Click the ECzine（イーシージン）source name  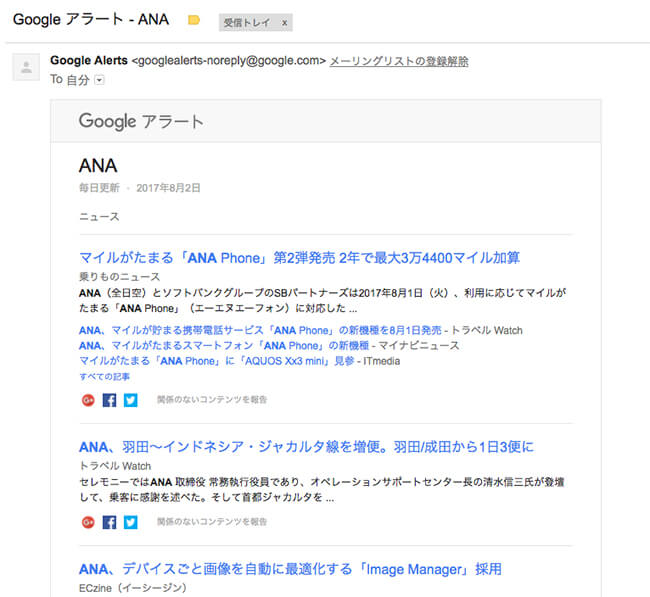[x=133, y=588]
